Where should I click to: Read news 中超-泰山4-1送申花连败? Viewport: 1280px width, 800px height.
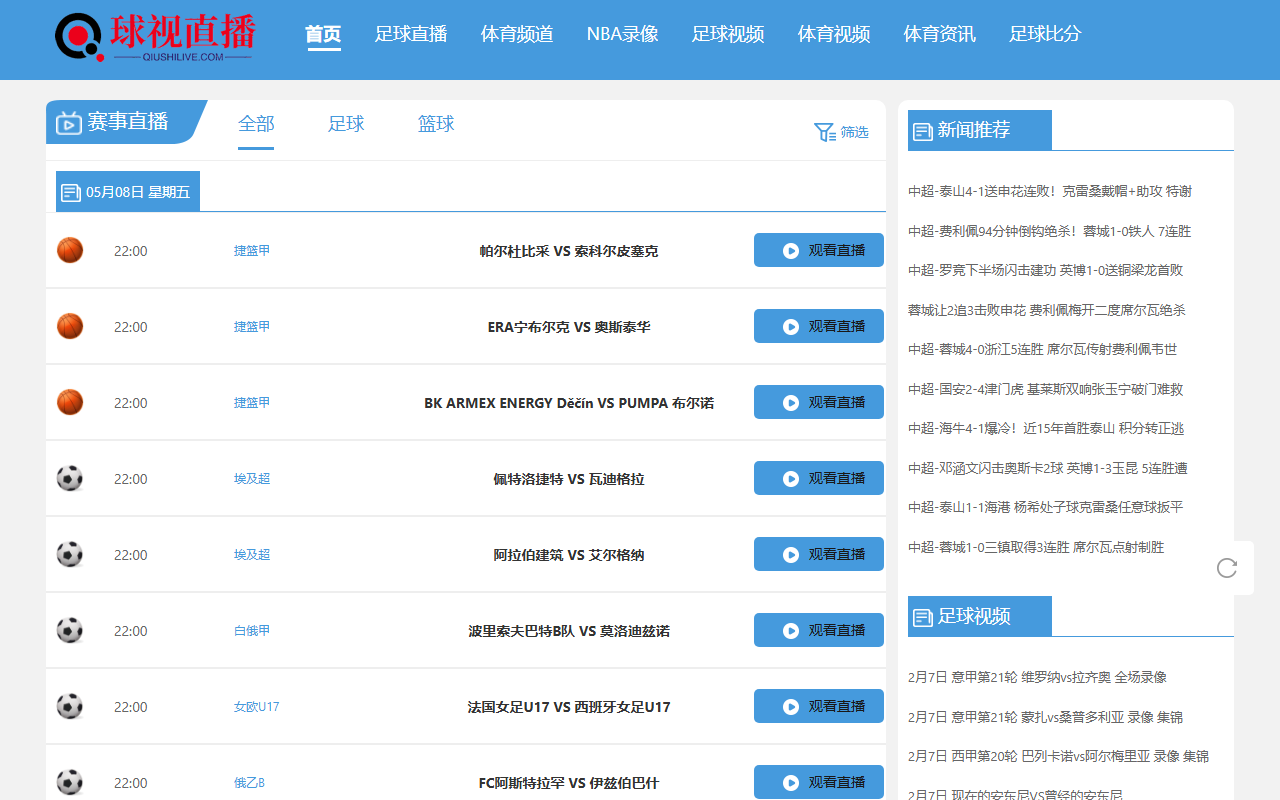[x=1050, y=191]
